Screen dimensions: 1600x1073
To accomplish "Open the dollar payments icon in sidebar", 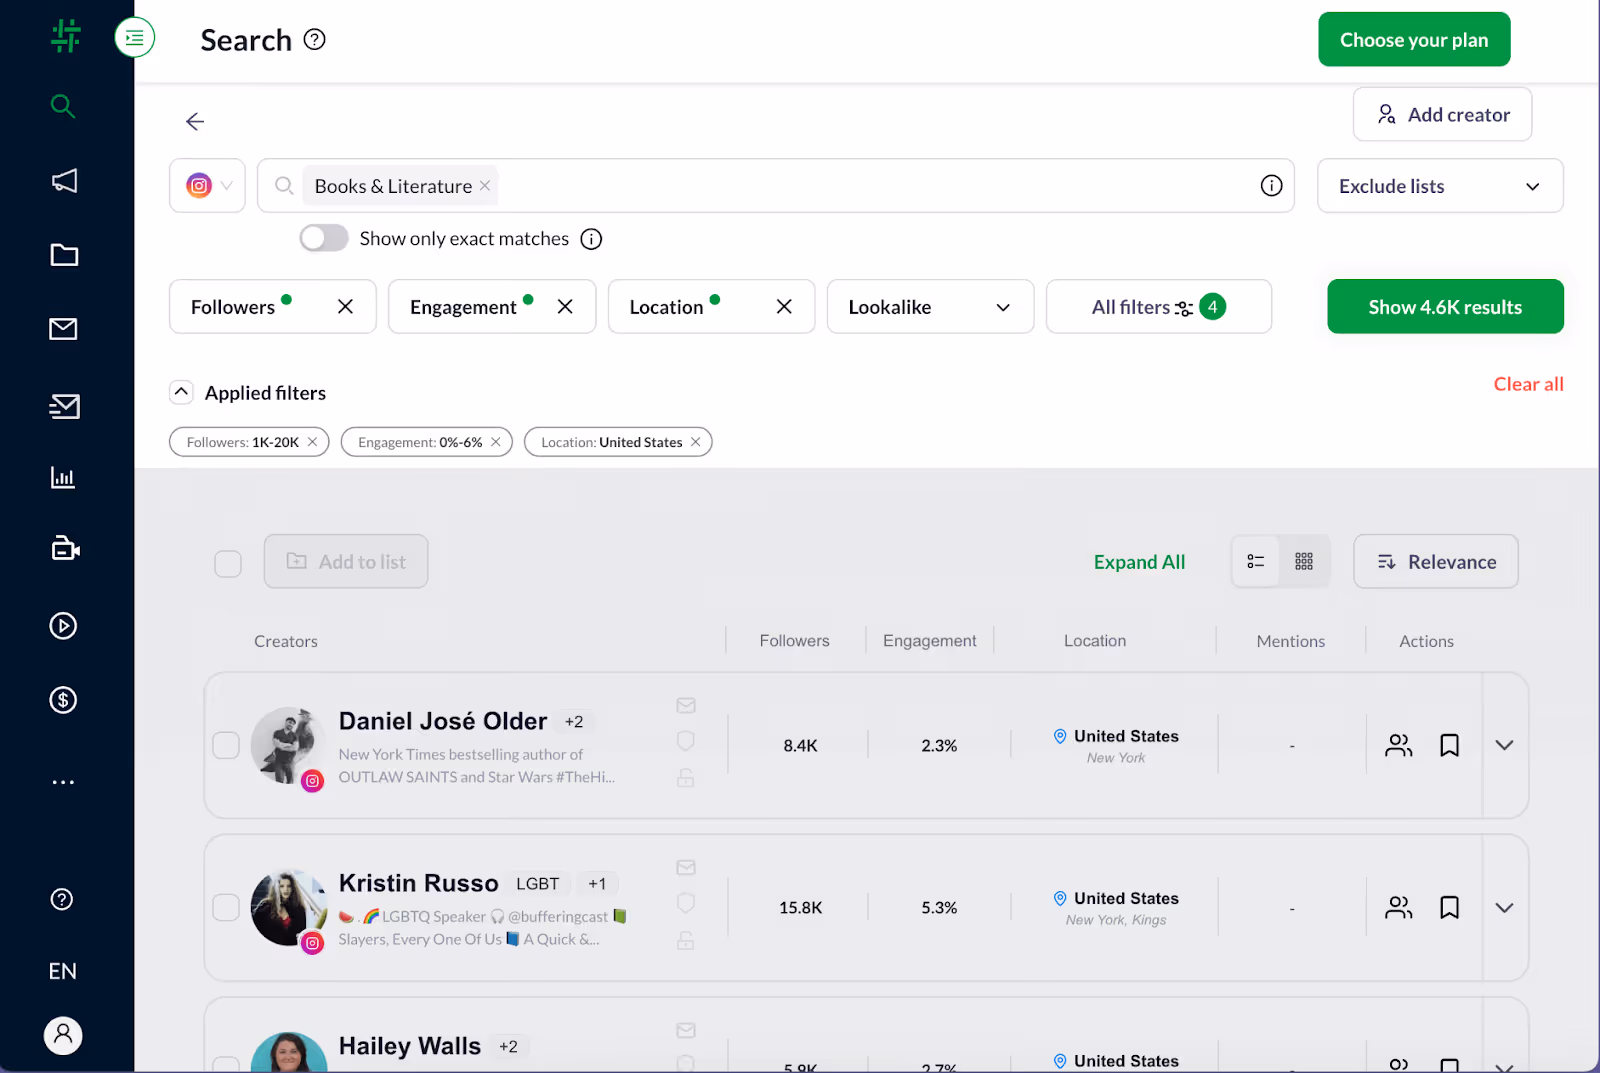I will coord(63,700).
